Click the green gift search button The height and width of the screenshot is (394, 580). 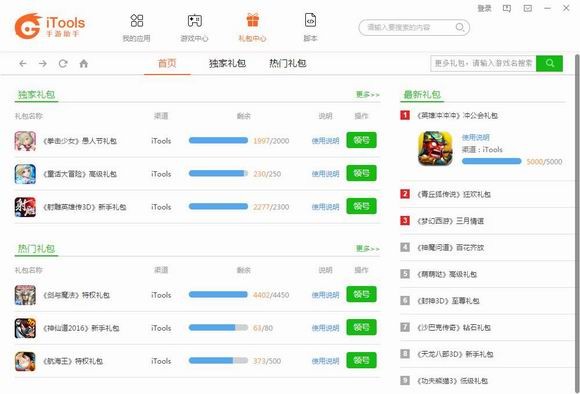pyautogui.click(x=549, y=64)
